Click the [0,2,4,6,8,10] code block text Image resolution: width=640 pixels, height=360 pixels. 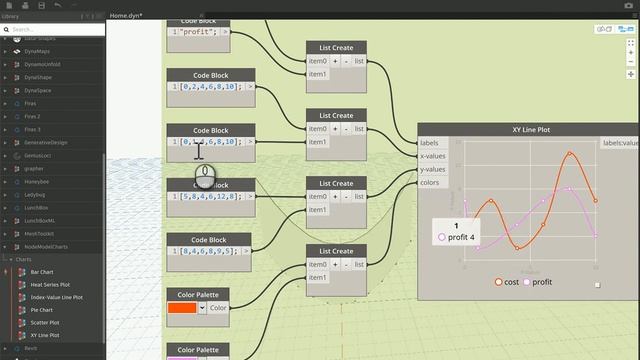[211, 87]
